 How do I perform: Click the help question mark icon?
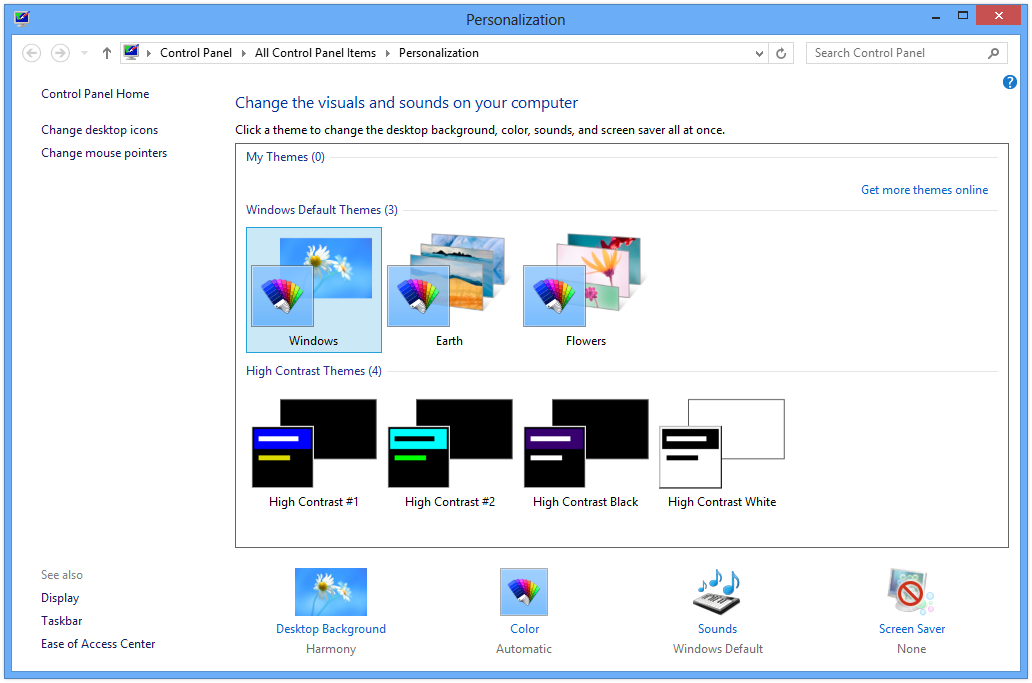coord(1009,82)
